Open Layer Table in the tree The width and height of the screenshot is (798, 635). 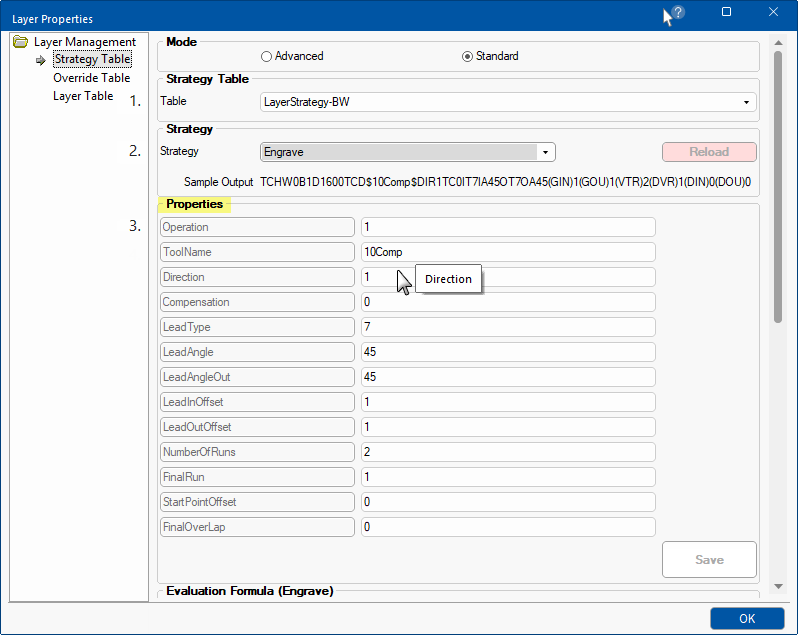83,96
